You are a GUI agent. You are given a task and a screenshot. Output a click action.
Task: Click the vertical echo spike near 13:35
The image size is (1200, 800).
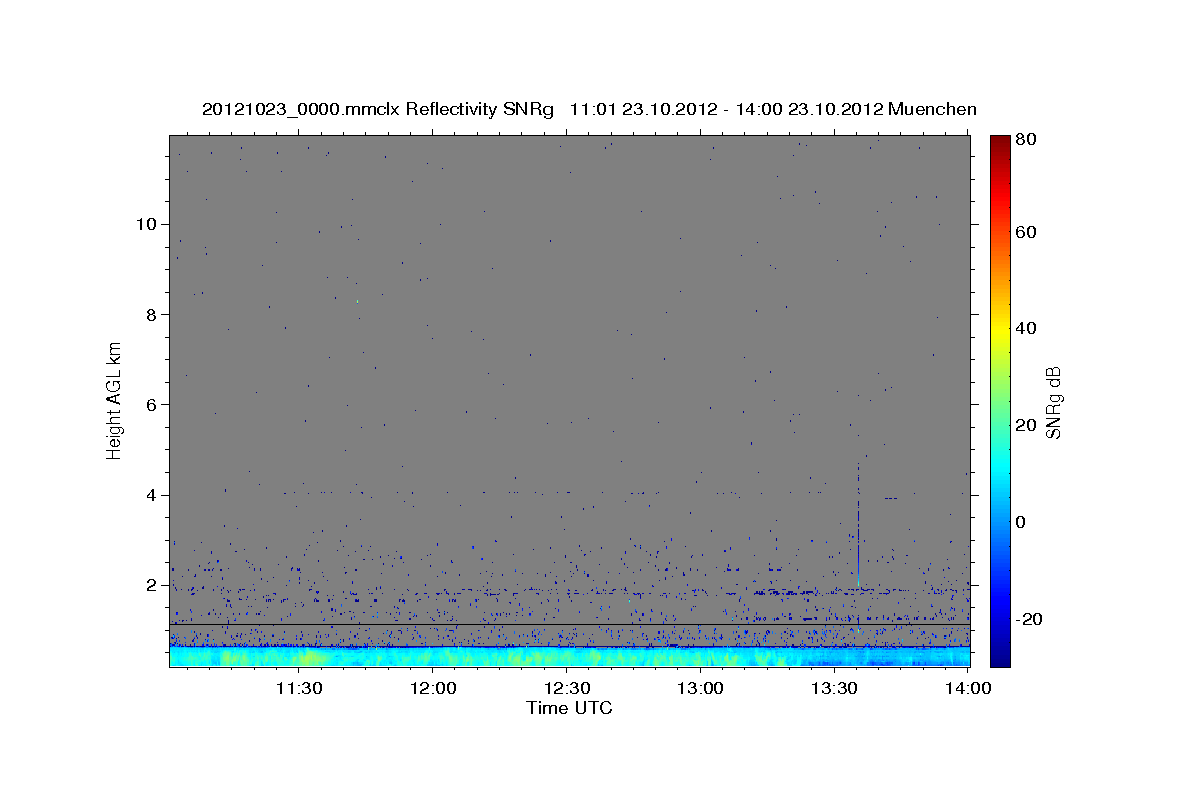[x=858, y=525]
